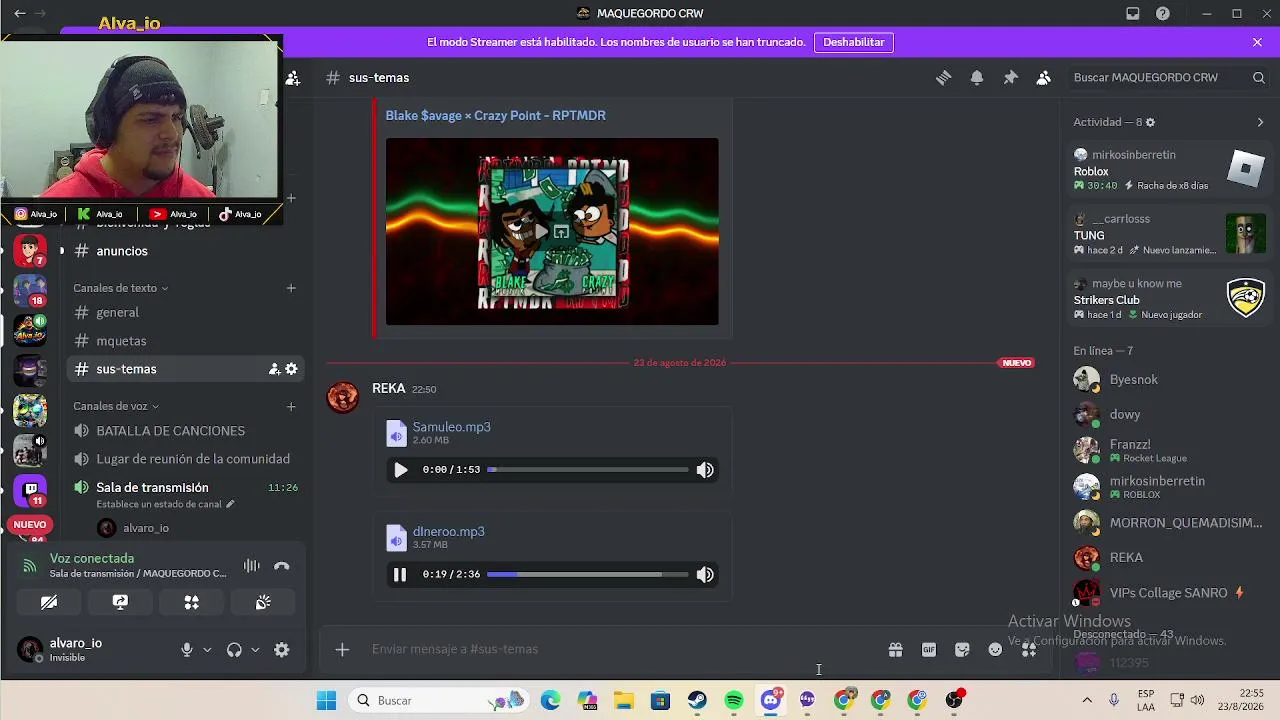Open the emoji picker

click(x=995, y=650)
